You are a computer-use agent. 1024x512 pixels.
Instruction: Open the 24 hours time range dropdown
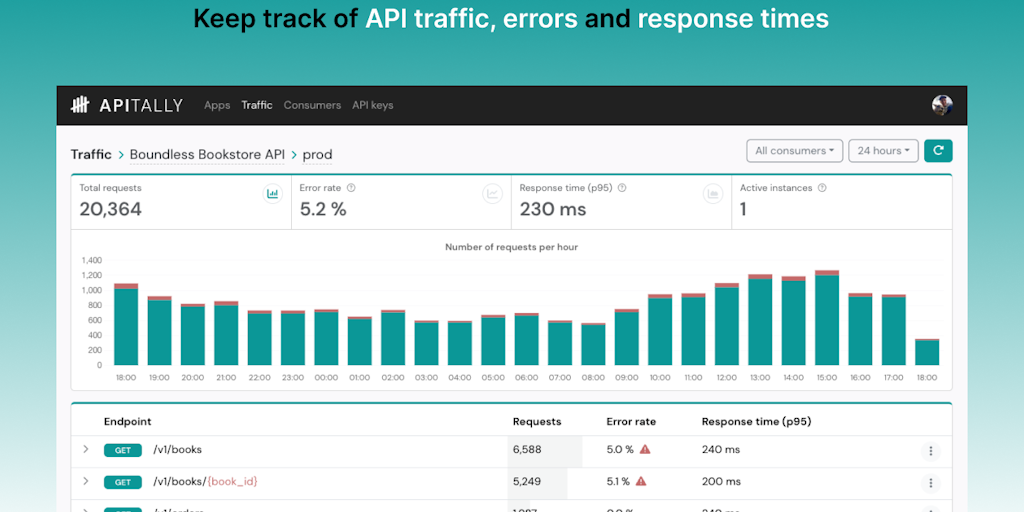[884, 151]
